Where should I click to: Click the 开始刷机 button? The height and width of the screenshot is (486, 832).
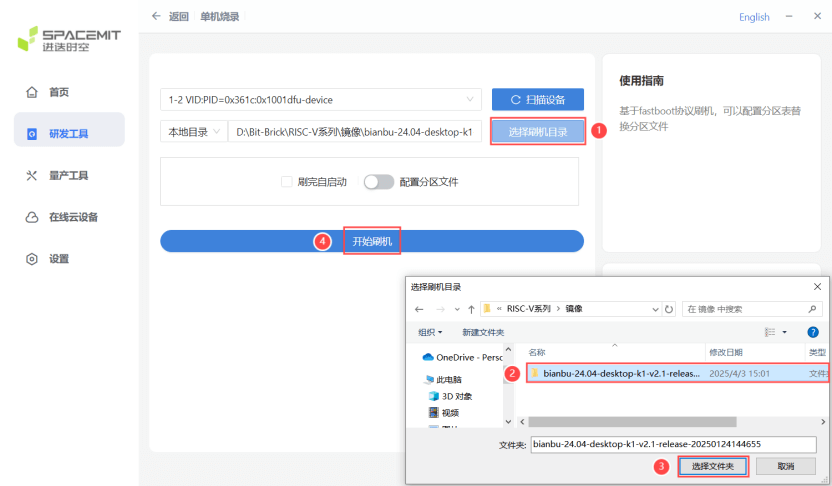[372, 241]
